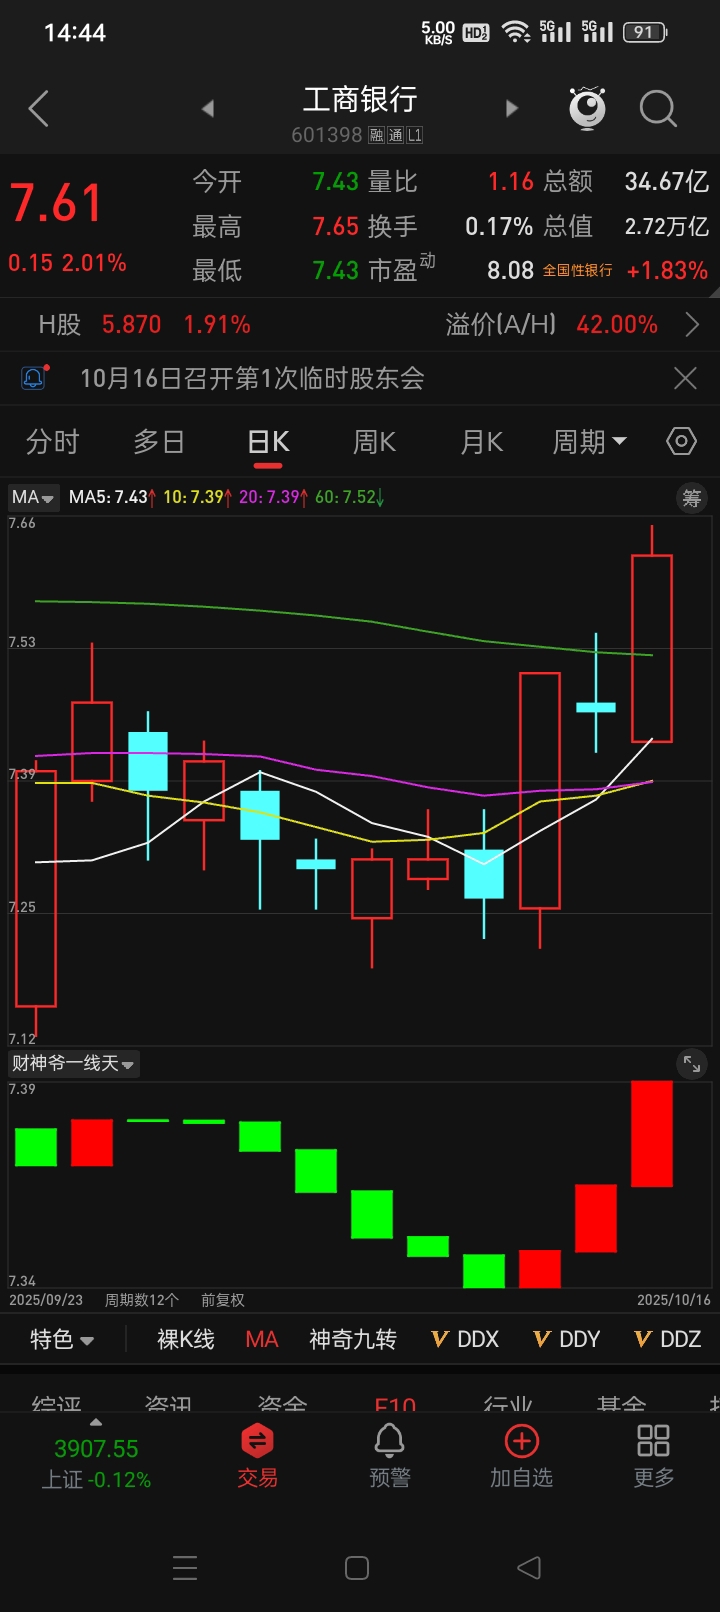Image resolution: width=720 pixels, height=1612 pixels.
Task: Go back using the top-left arrow
Action: coord(39,109)
